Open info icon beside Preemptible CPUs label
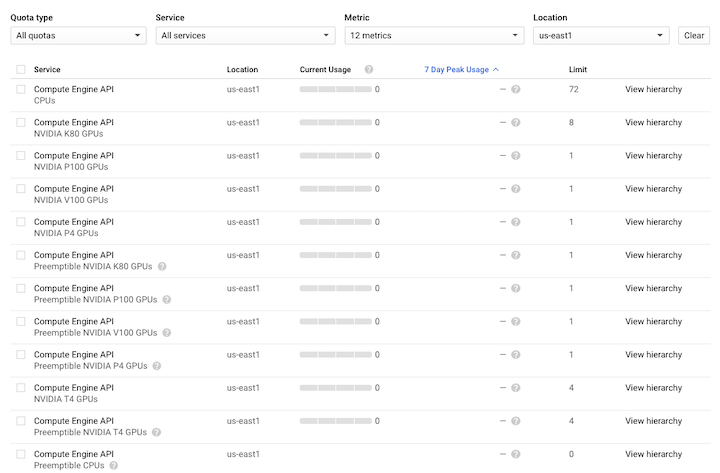Image resolution: width=720 pixels, height=473 pixels. (113, 465)
